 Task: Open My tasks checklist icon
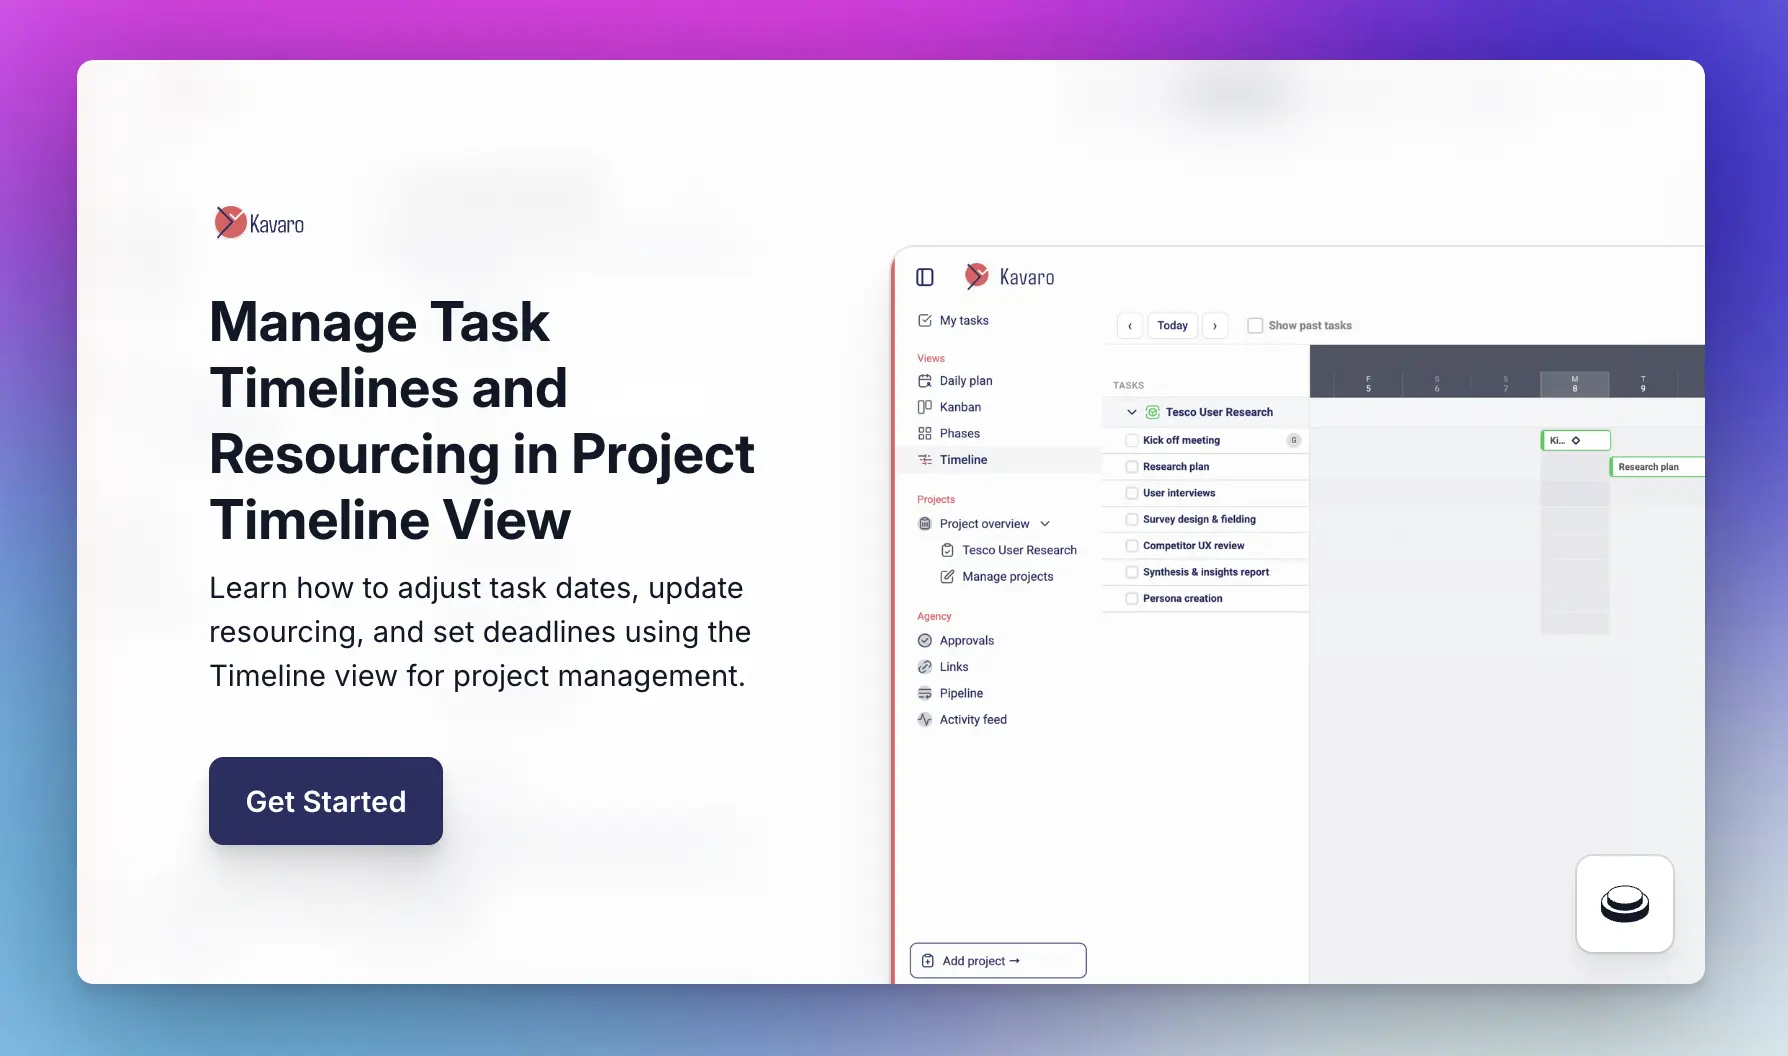(x=925, y=321)
